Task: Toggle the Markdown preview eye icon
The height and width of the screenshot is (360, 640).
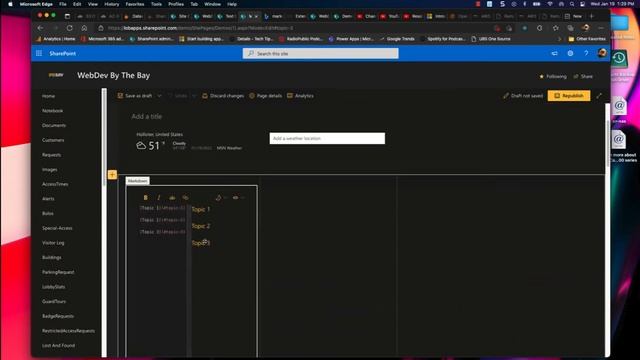Action: [236, 198]
